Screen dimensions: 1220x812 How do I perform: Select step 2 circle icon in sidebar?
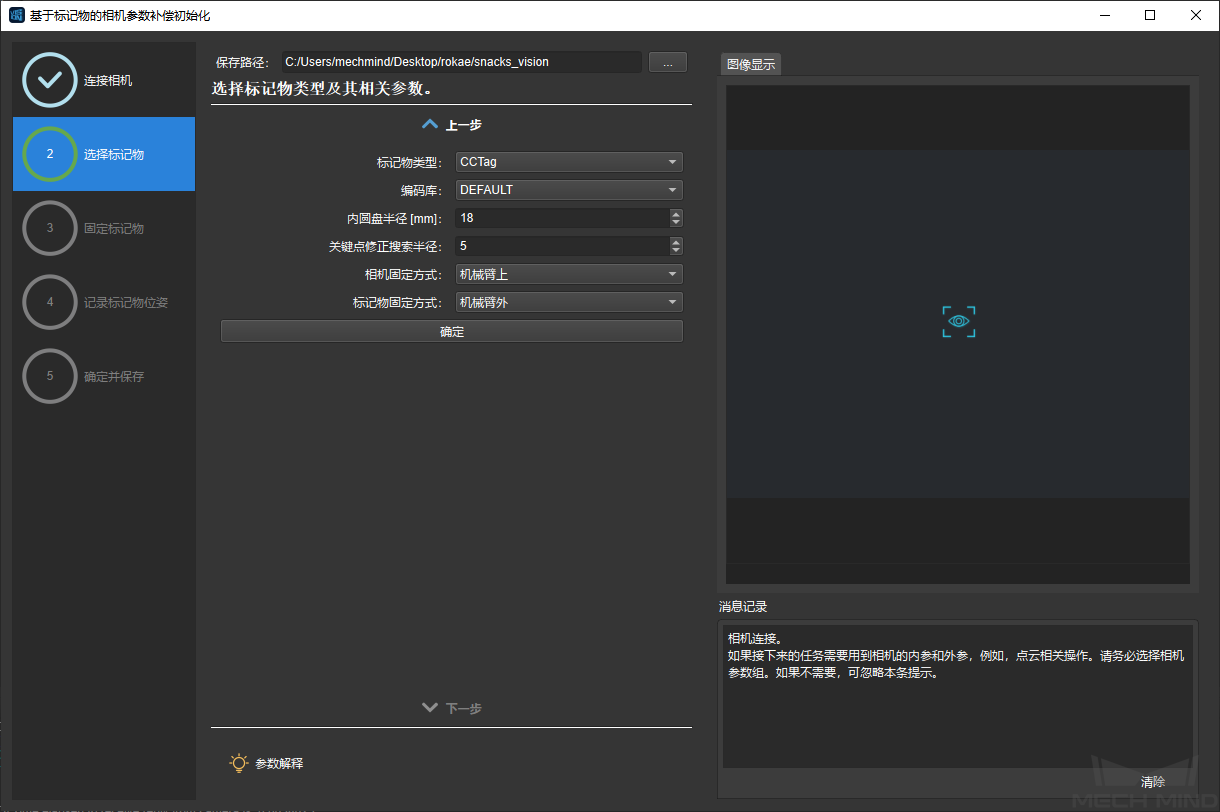[49, 154]
